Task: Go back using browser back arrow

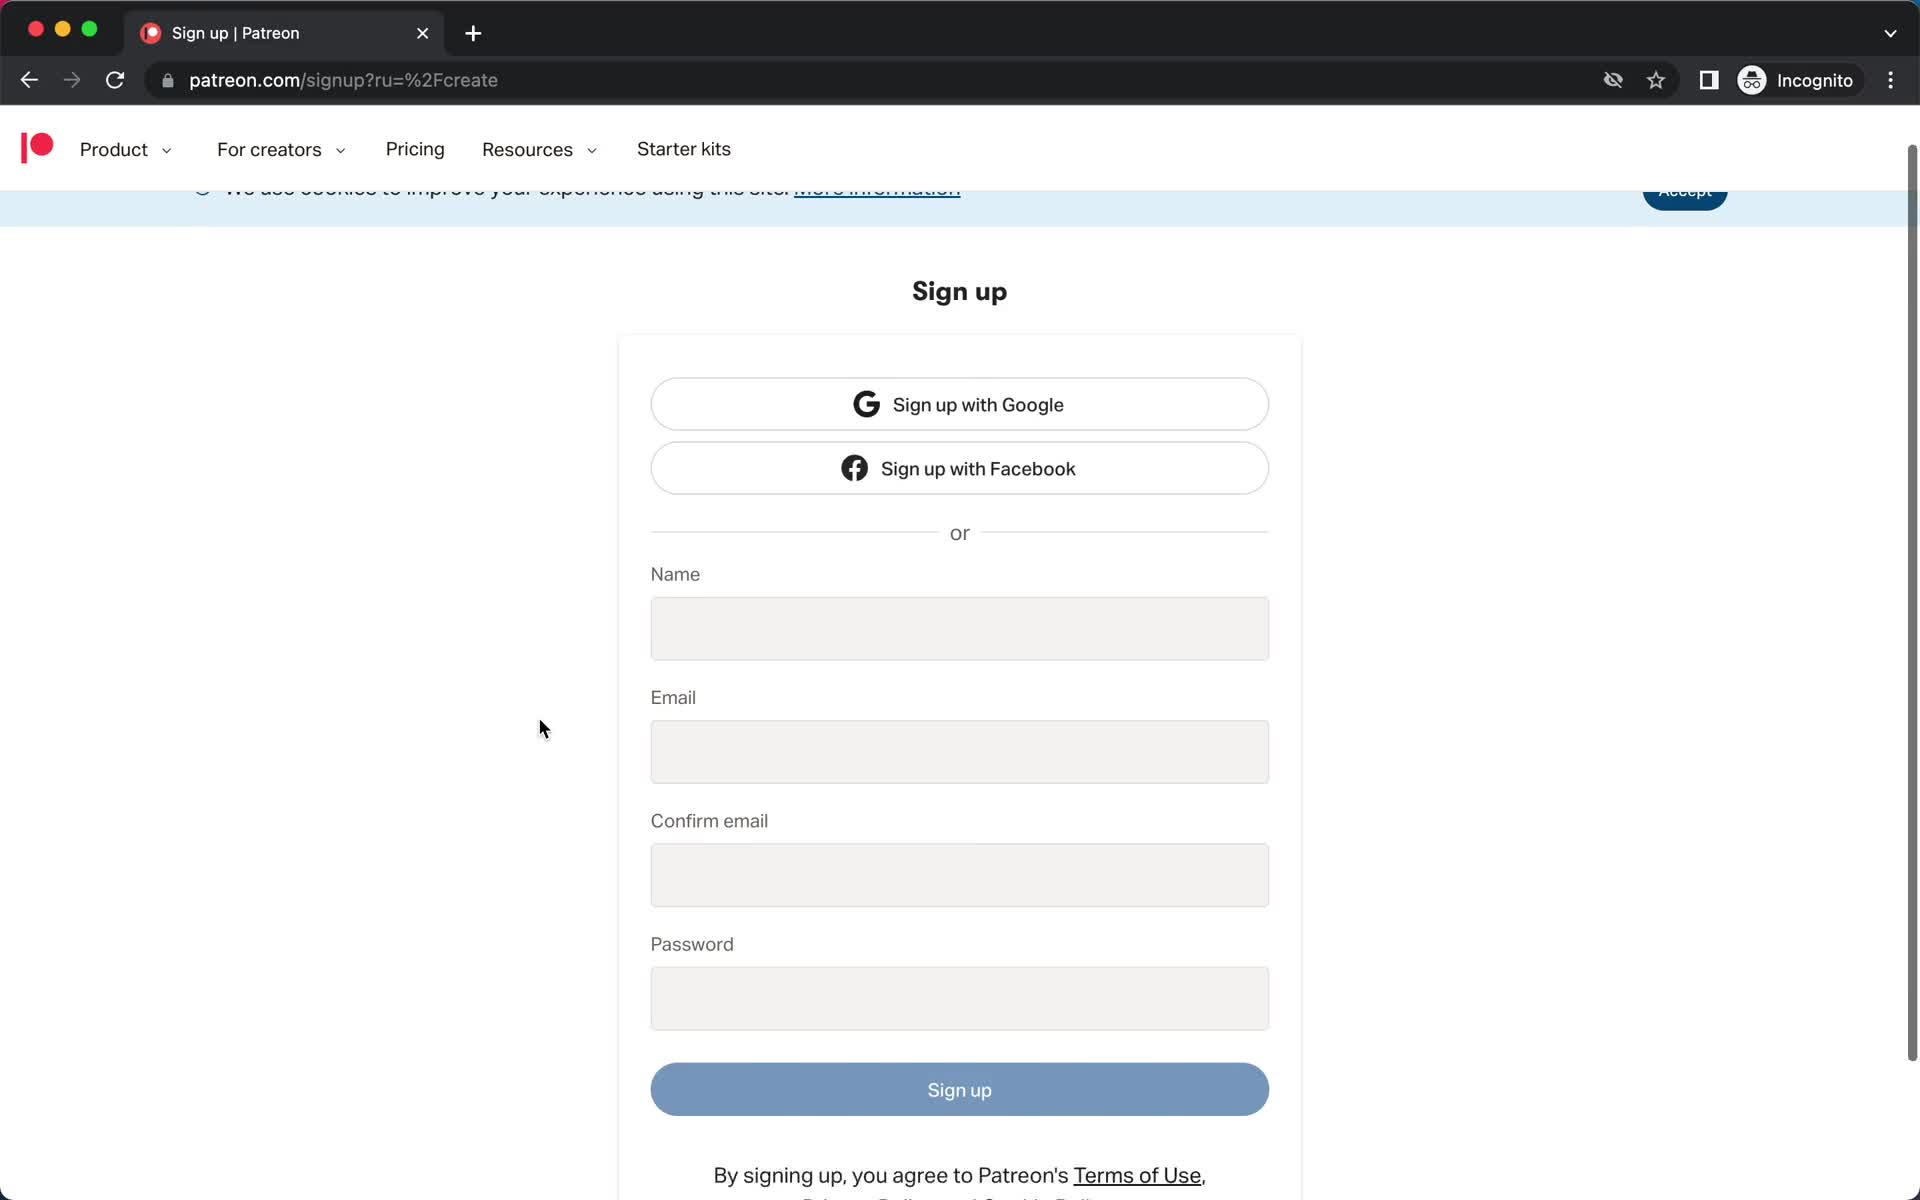Action: [x=29, y=80]
